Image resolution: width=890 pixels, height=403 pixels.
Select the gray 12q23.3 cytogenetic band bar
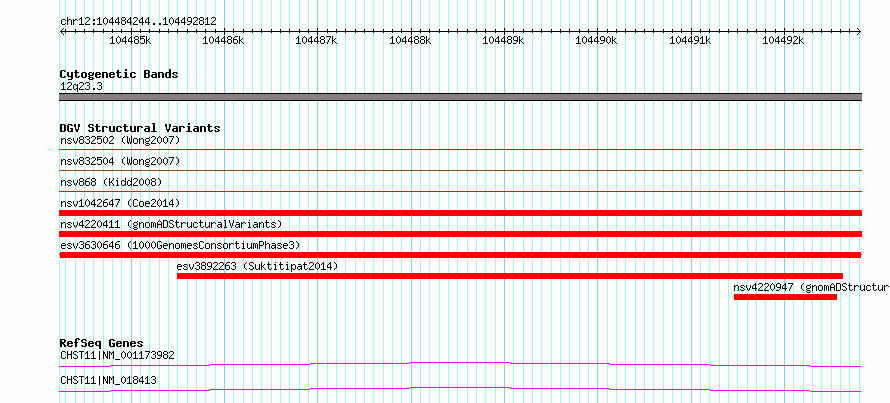click(x=461, y=97)
